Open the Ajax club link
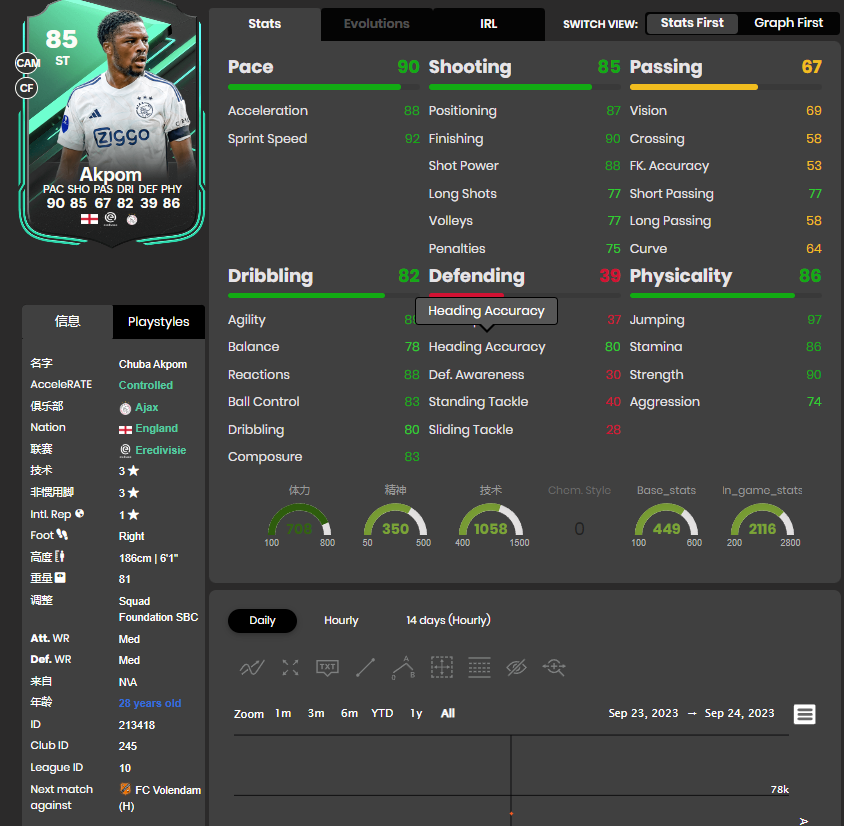This screenshot has height=826, width=844. (x=146, y=407)
